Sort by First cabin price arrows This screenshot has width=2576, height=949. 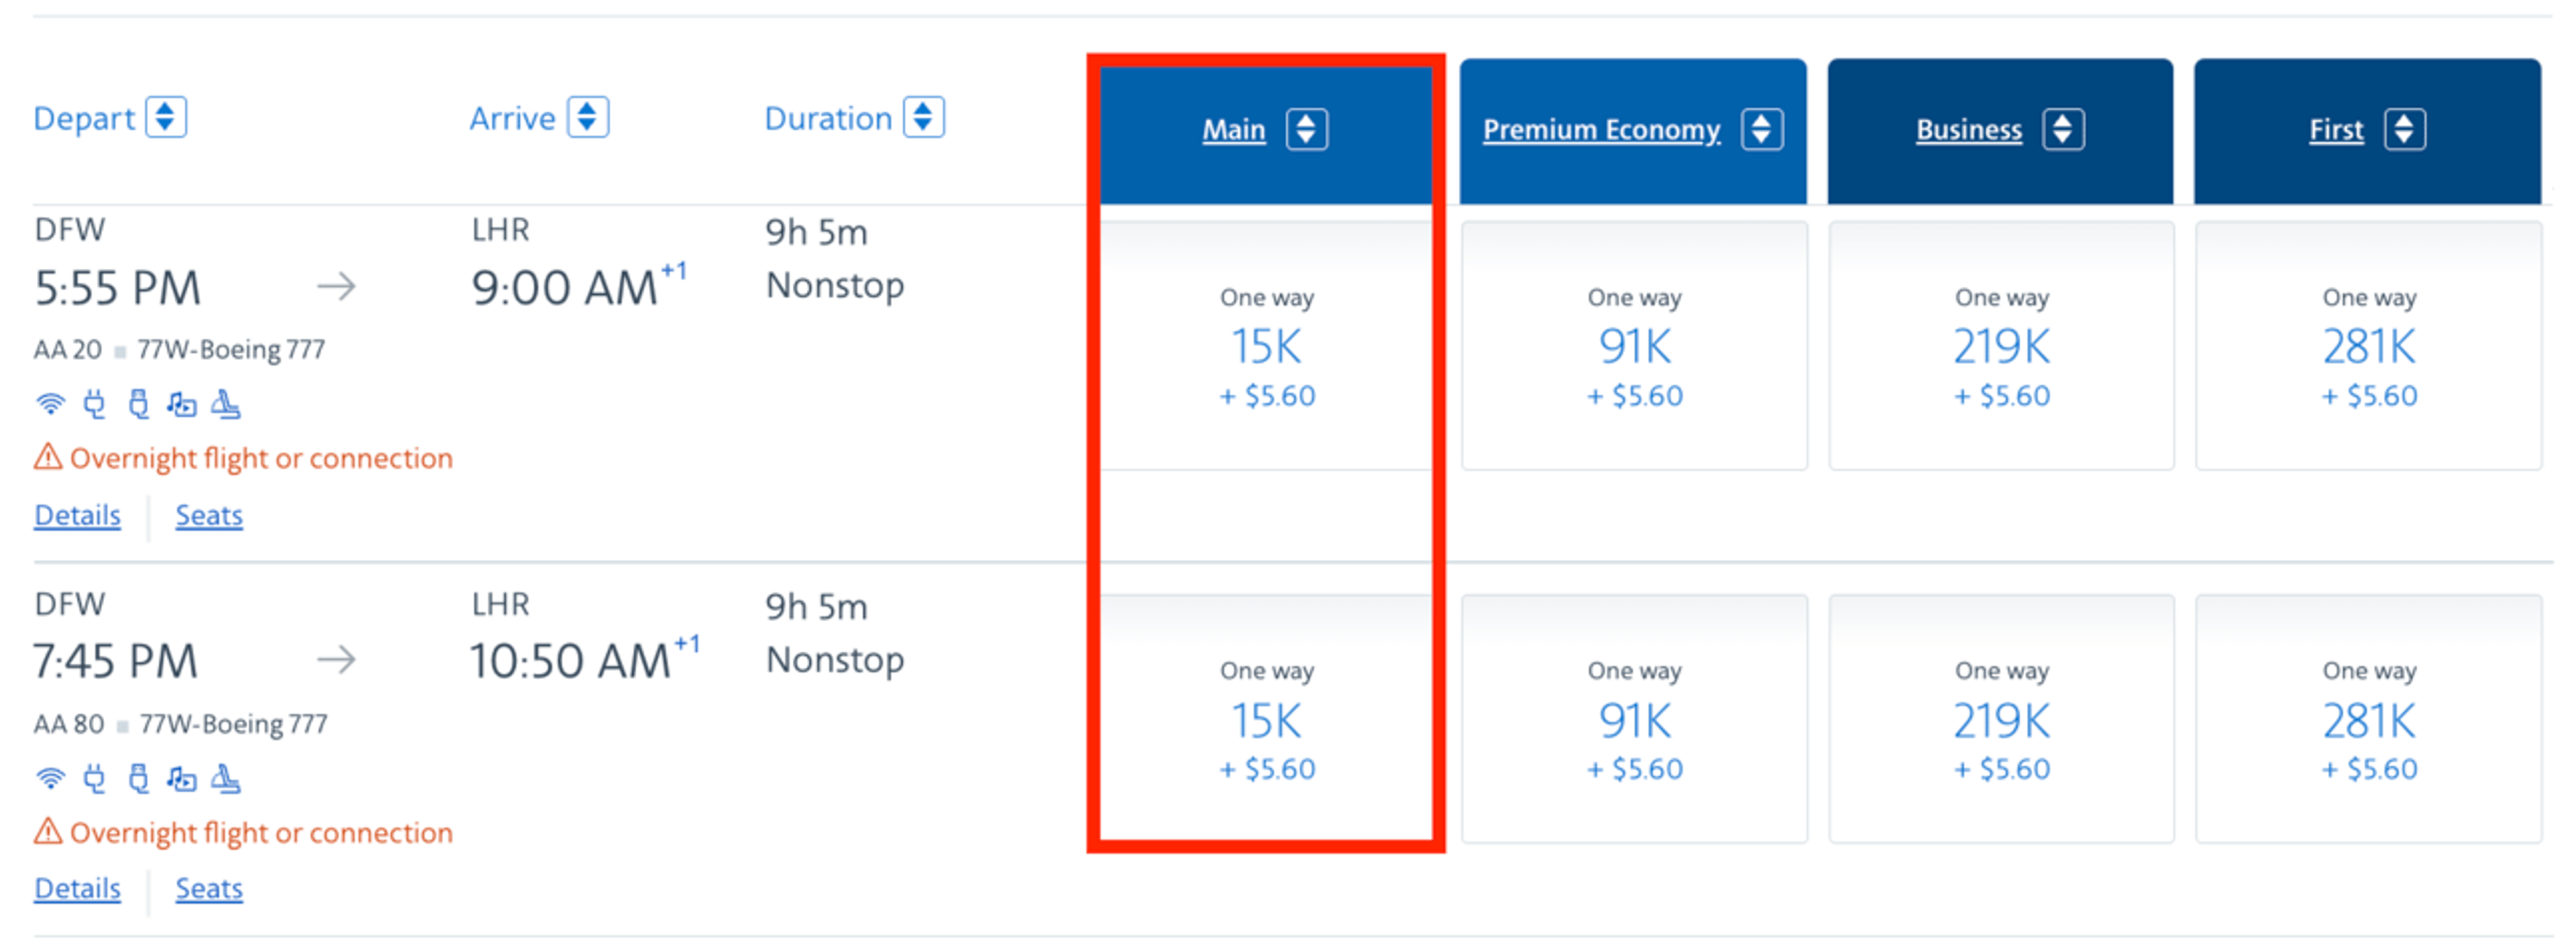(x=2405, y=130)
